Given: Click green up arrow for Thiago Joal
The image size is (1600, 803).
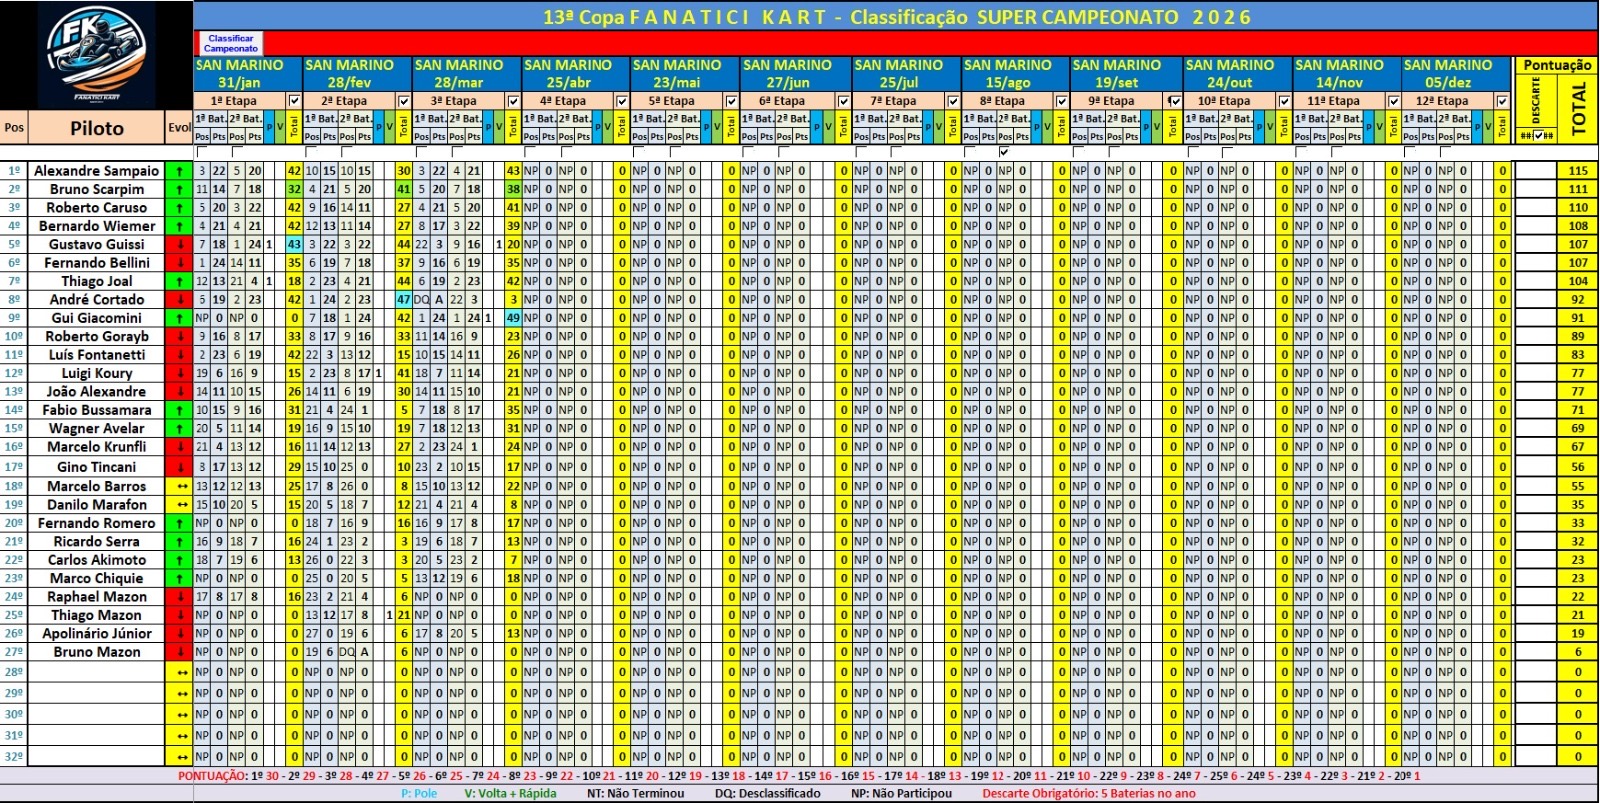Looking at the screenshot, I should 180,282.
